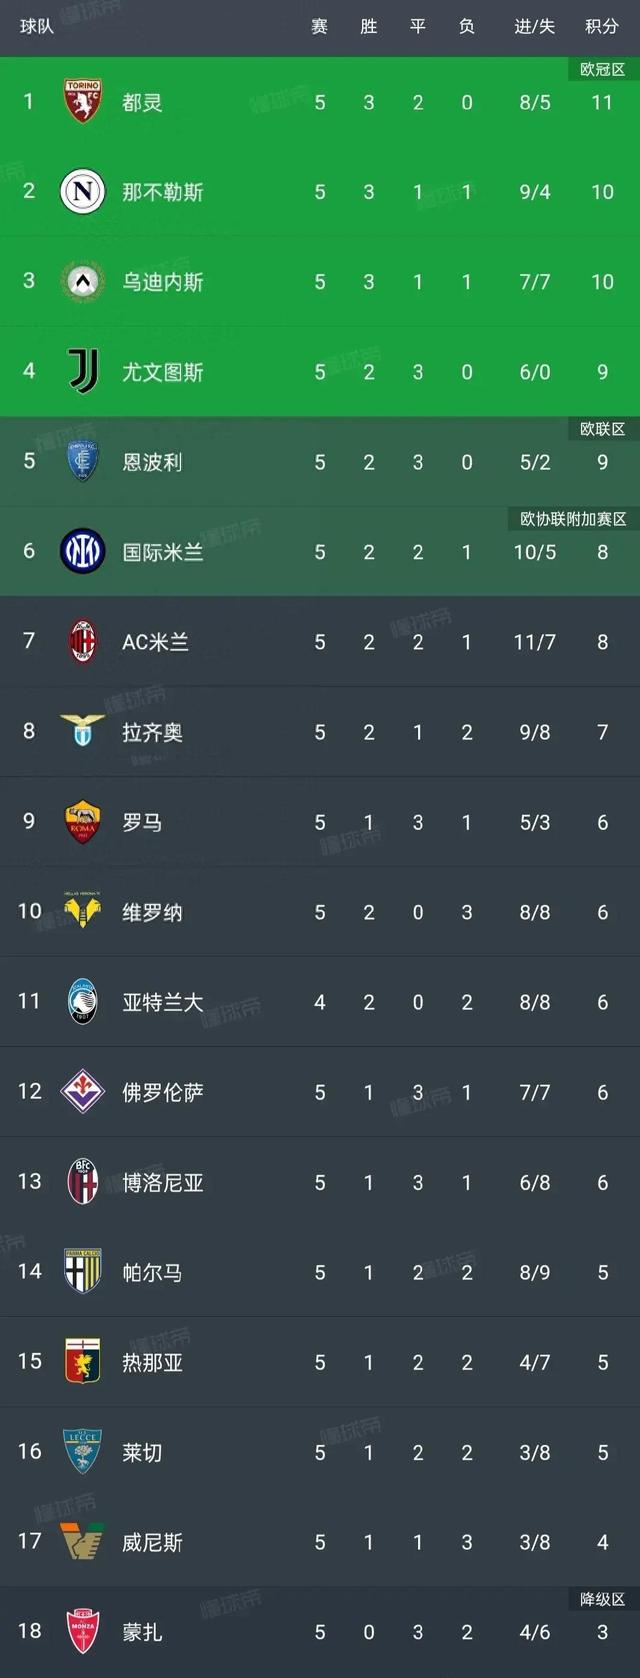Select the Udinese club crest
Screen dimensions: 640x1678
[82, 281]
